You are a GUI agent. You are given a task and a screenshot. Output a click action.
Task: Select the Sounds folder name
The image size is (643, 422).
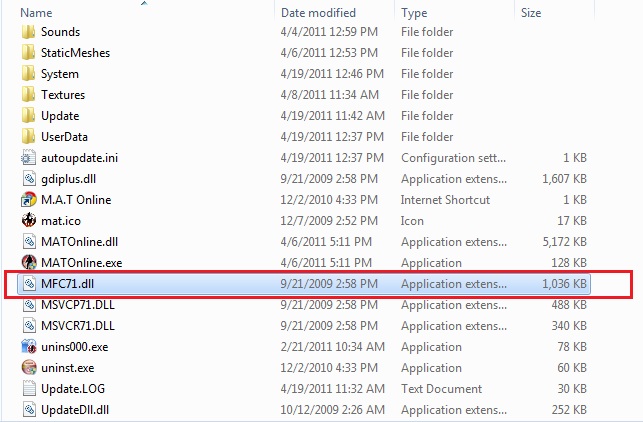point(60,32)
